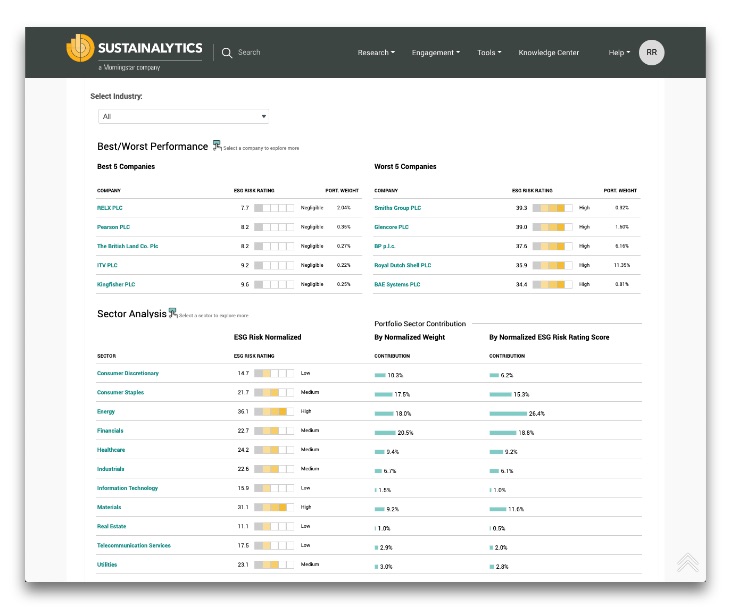Screen dimensions: 730x612
Task: Select the Healthcare sector
Action: coord(111,450)
